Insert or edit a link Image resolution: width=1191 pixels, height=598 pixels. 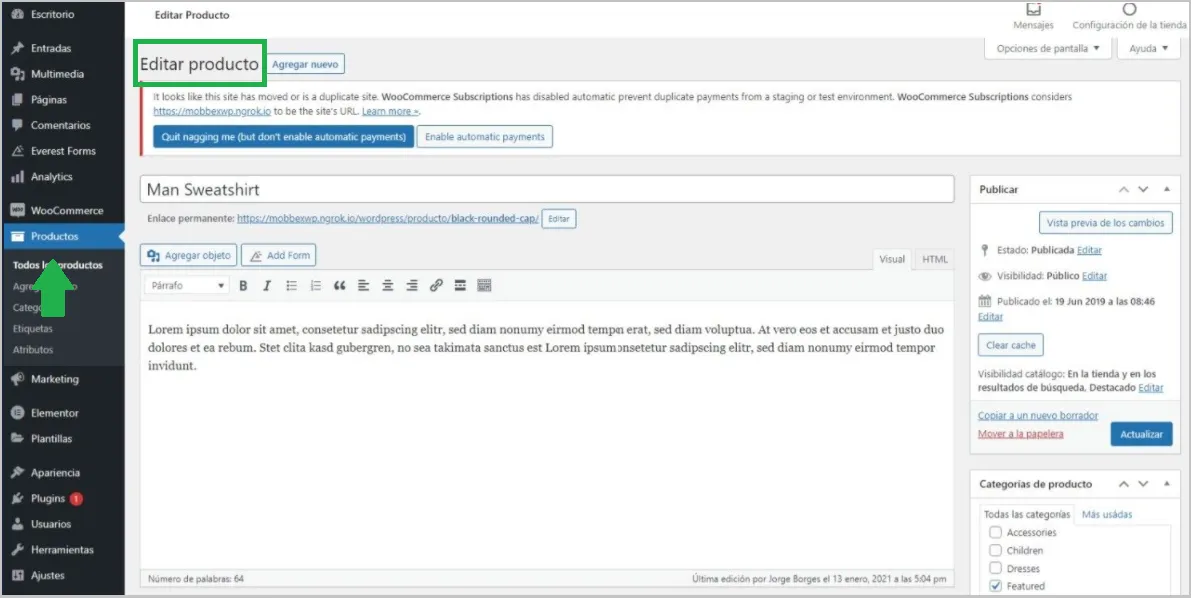pos(436,286)
